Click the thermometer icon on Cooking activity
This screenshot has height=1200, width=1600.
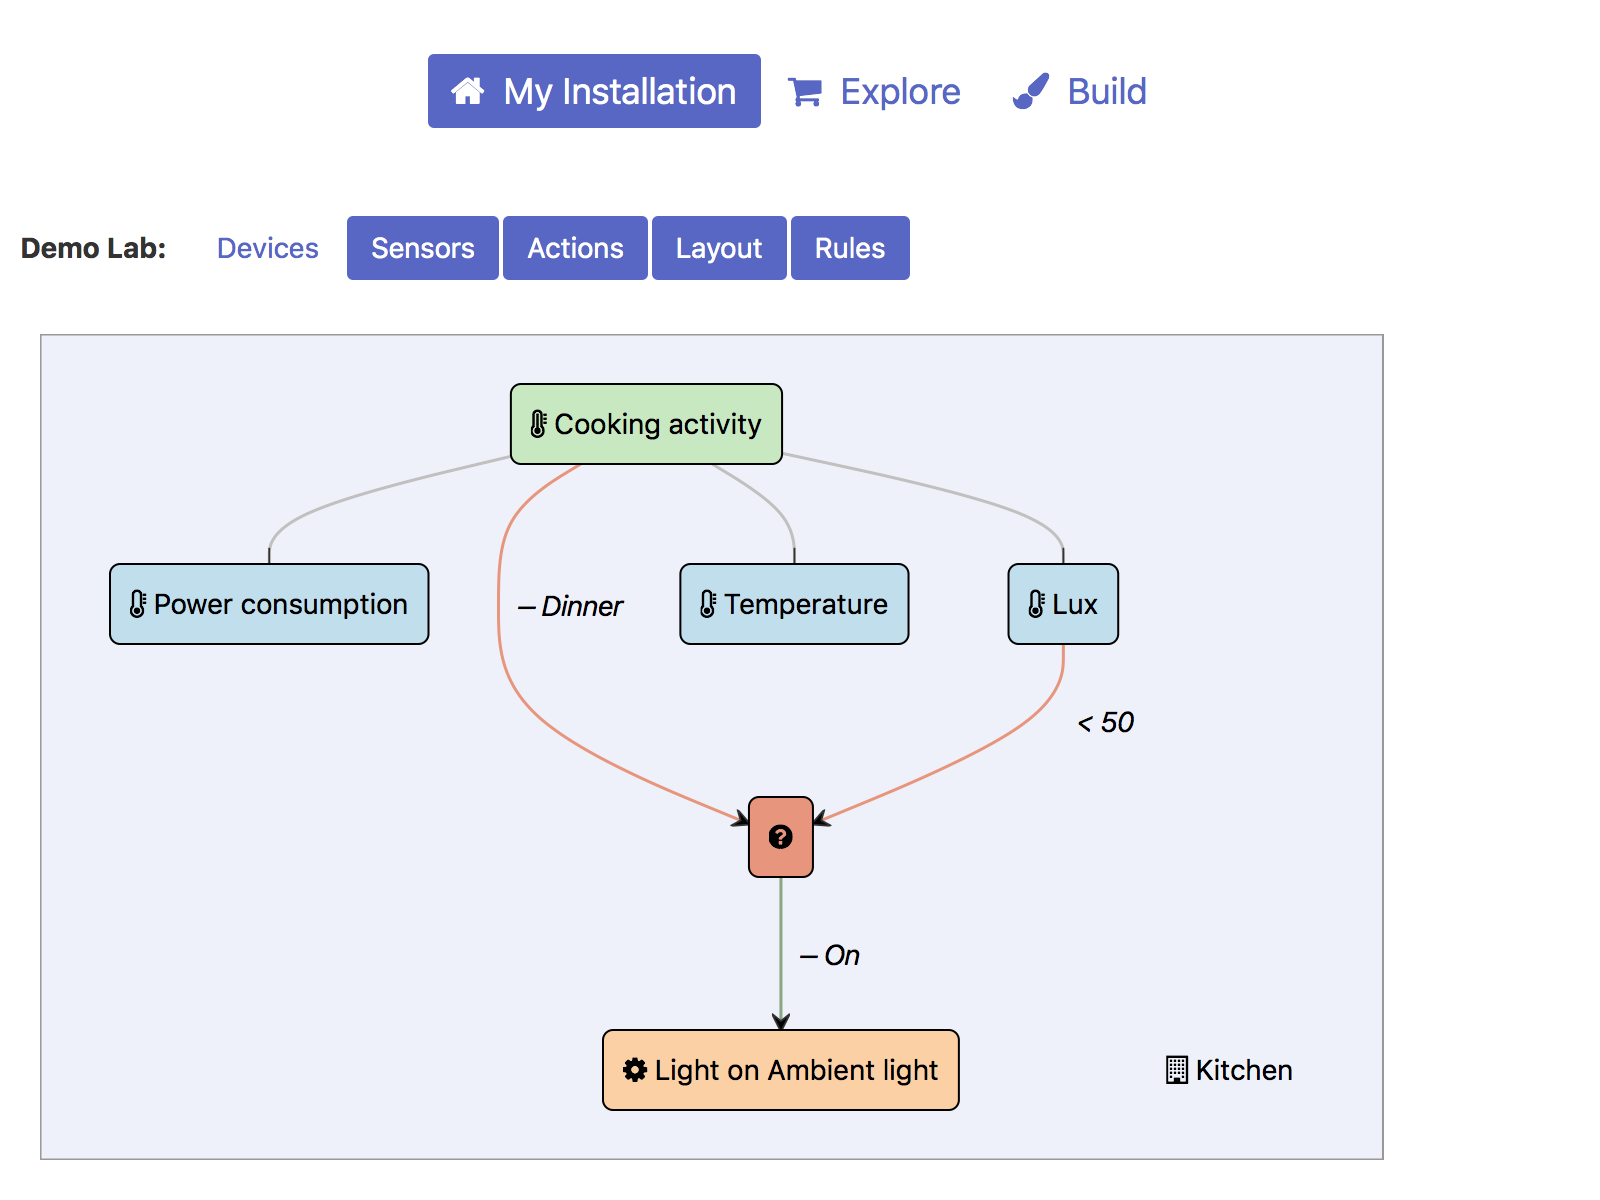[x=538, y=424]
